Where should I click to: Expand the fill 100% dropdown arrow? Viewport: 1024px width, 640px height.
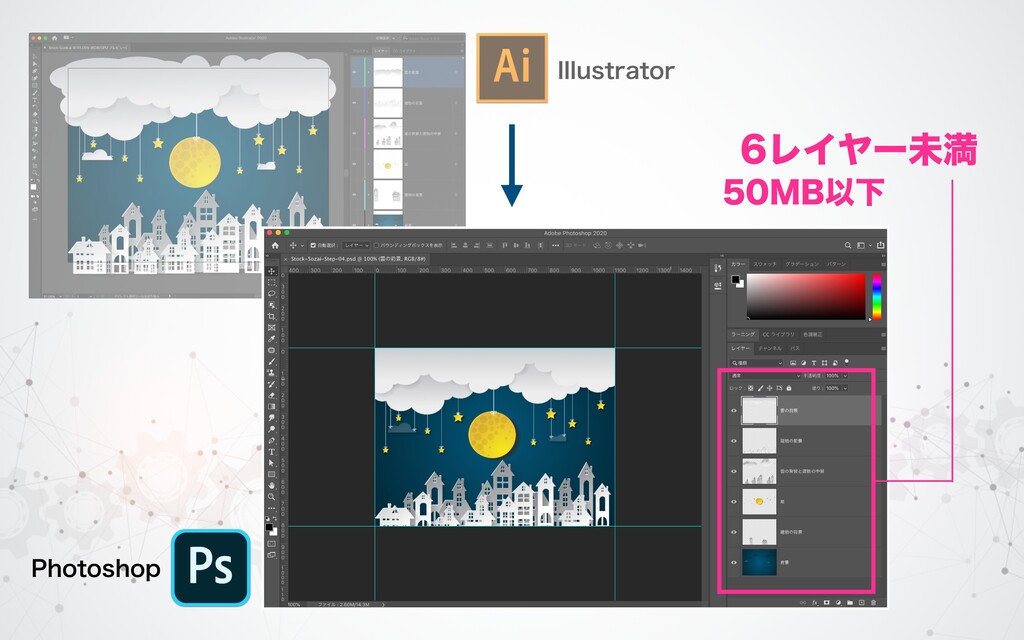click(x=845, y=388)
